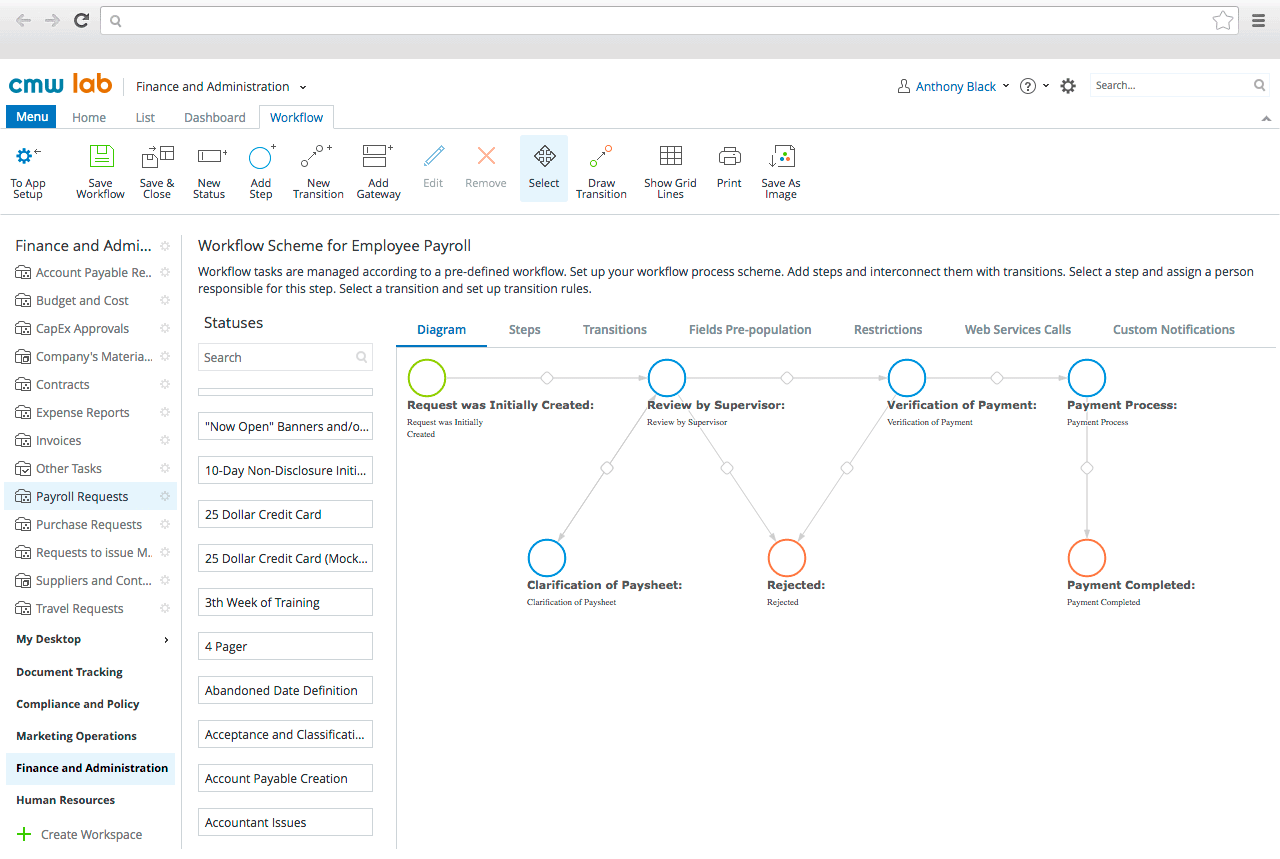Click the New Transition icon
This screenshot has height=859, width=1280.
316,156
